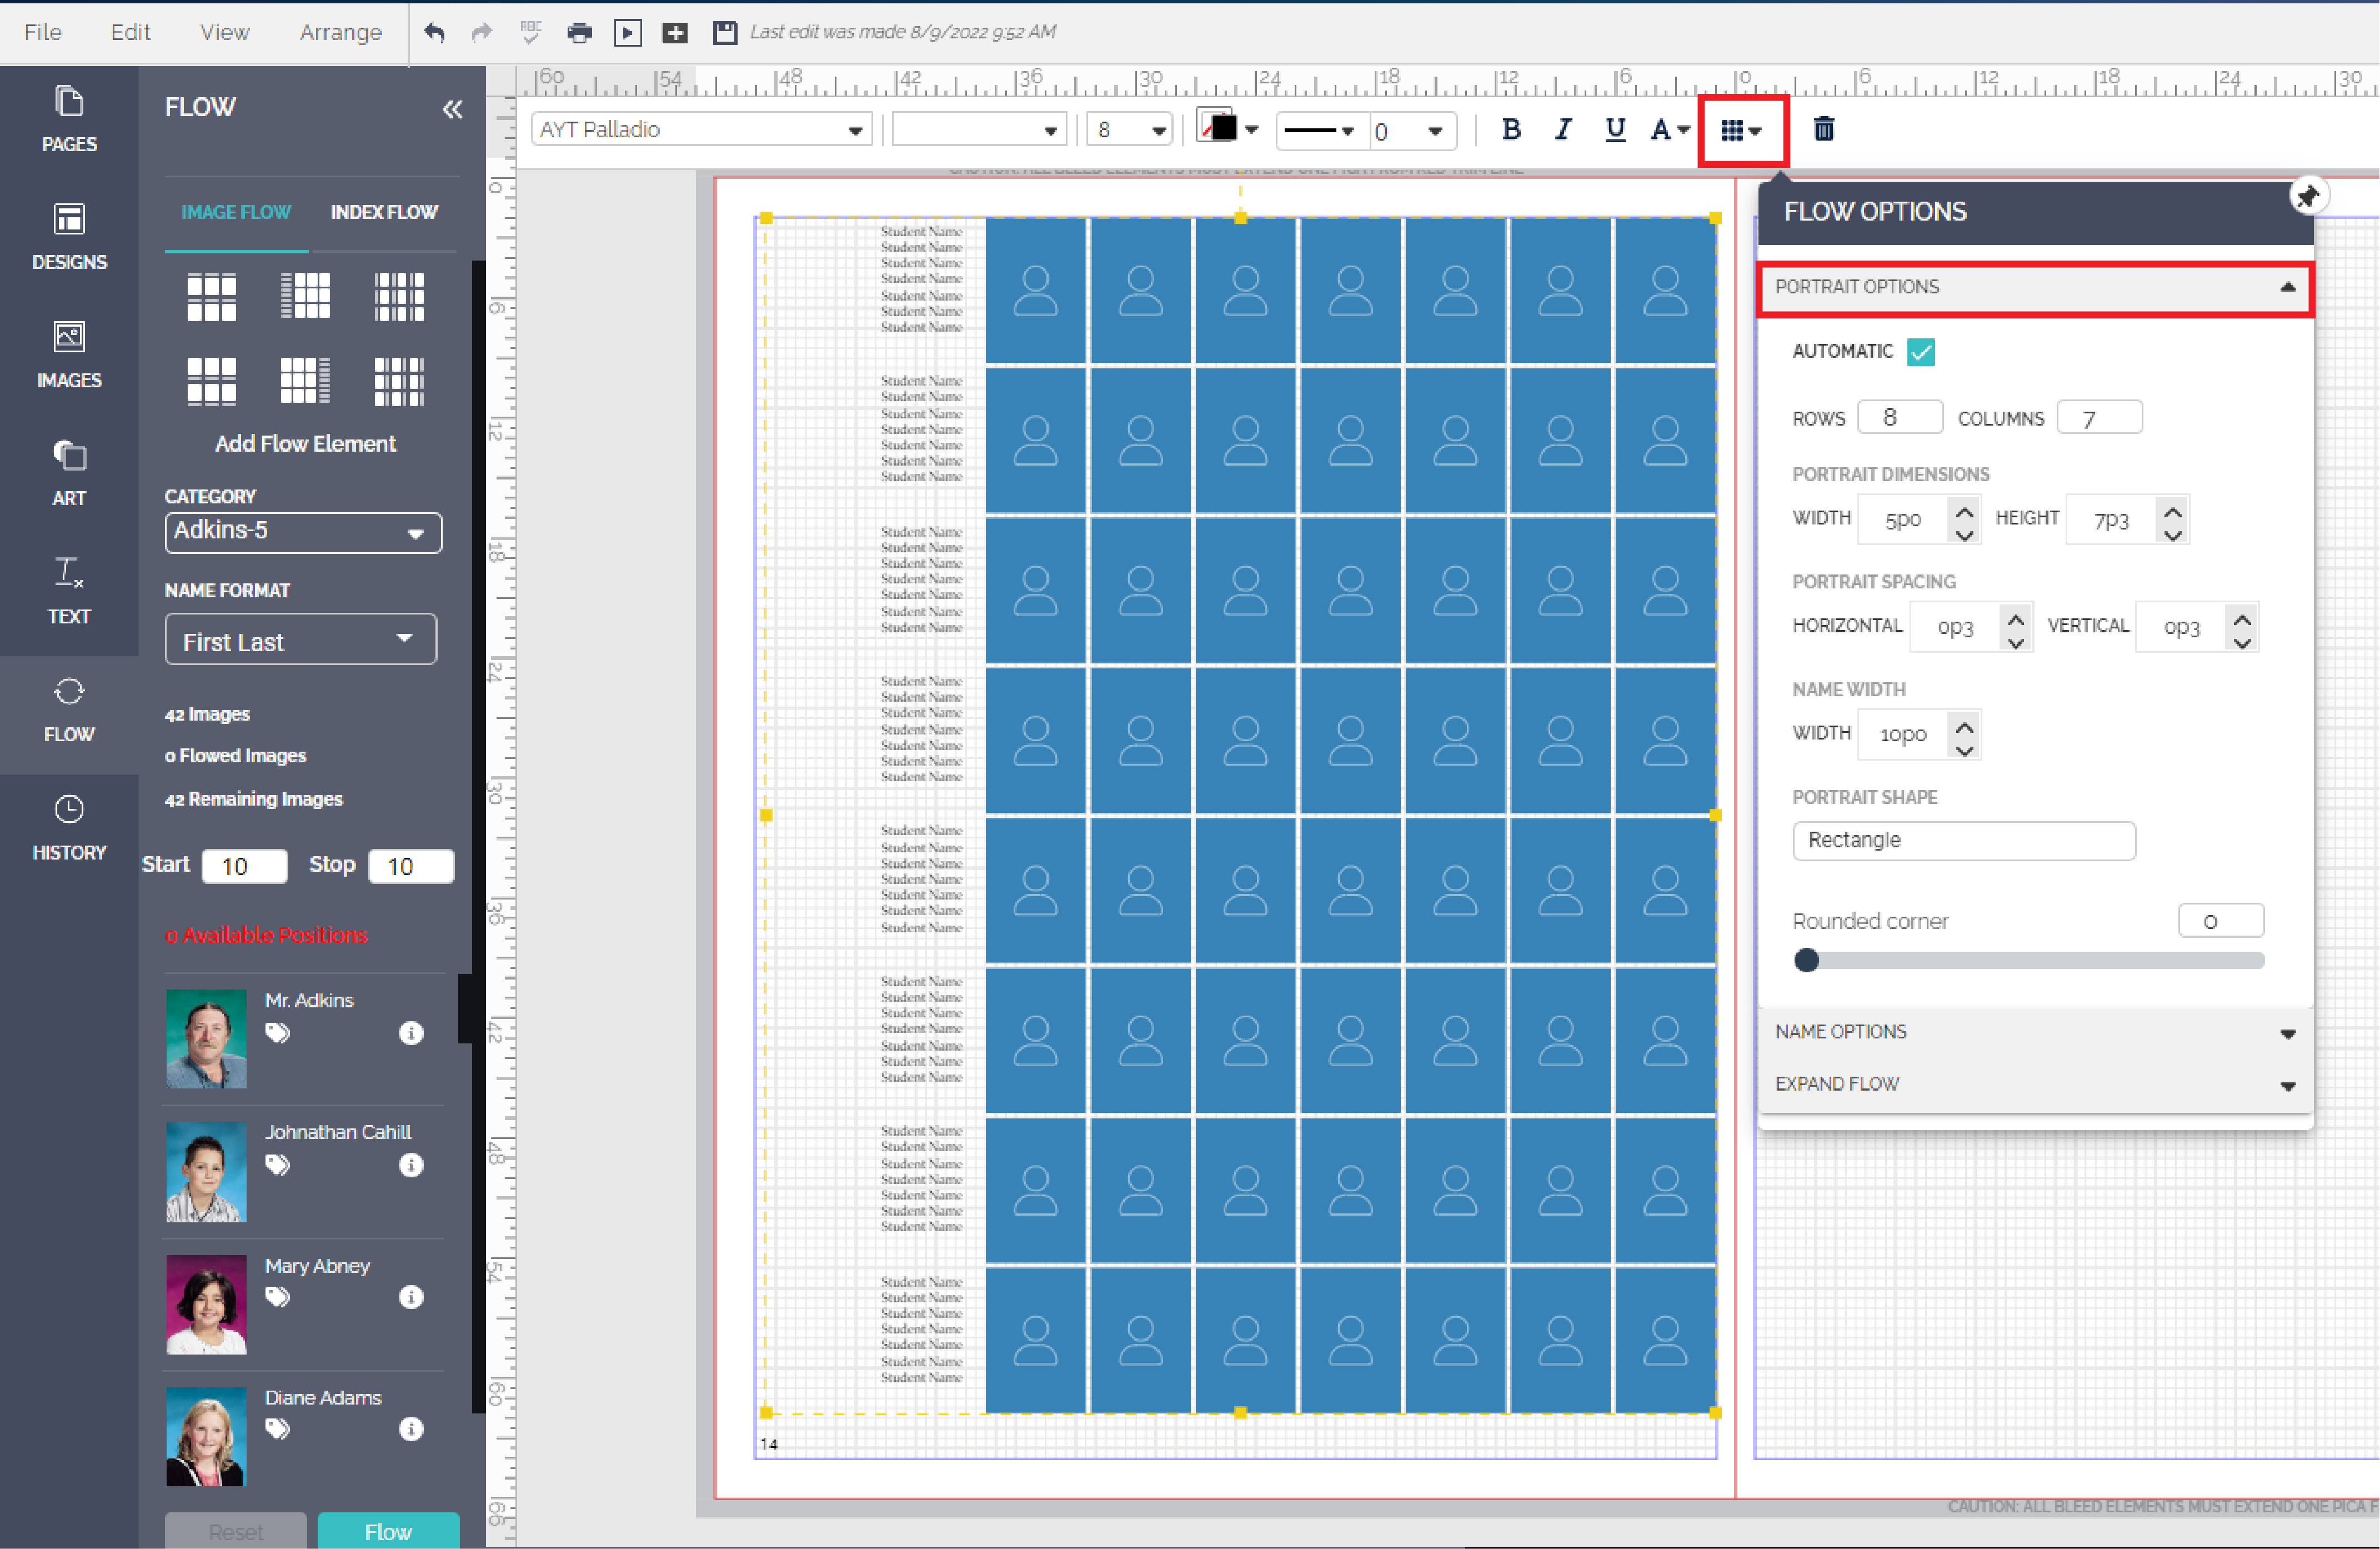This screenshot has width=2380, height=1549.
Task: Click the Print icon
Action: coord(579,32)
